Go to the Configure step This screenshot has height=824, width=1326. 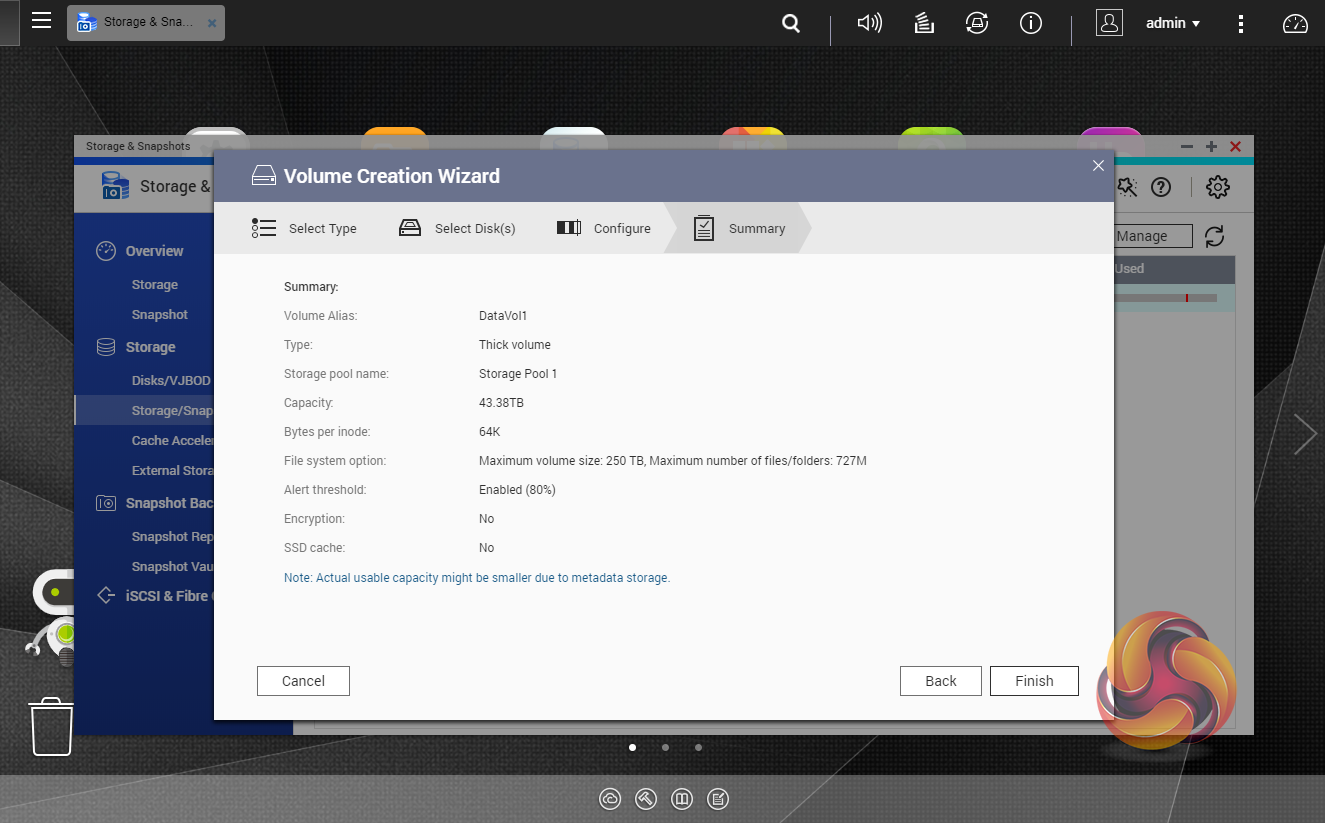coord(604,228)
